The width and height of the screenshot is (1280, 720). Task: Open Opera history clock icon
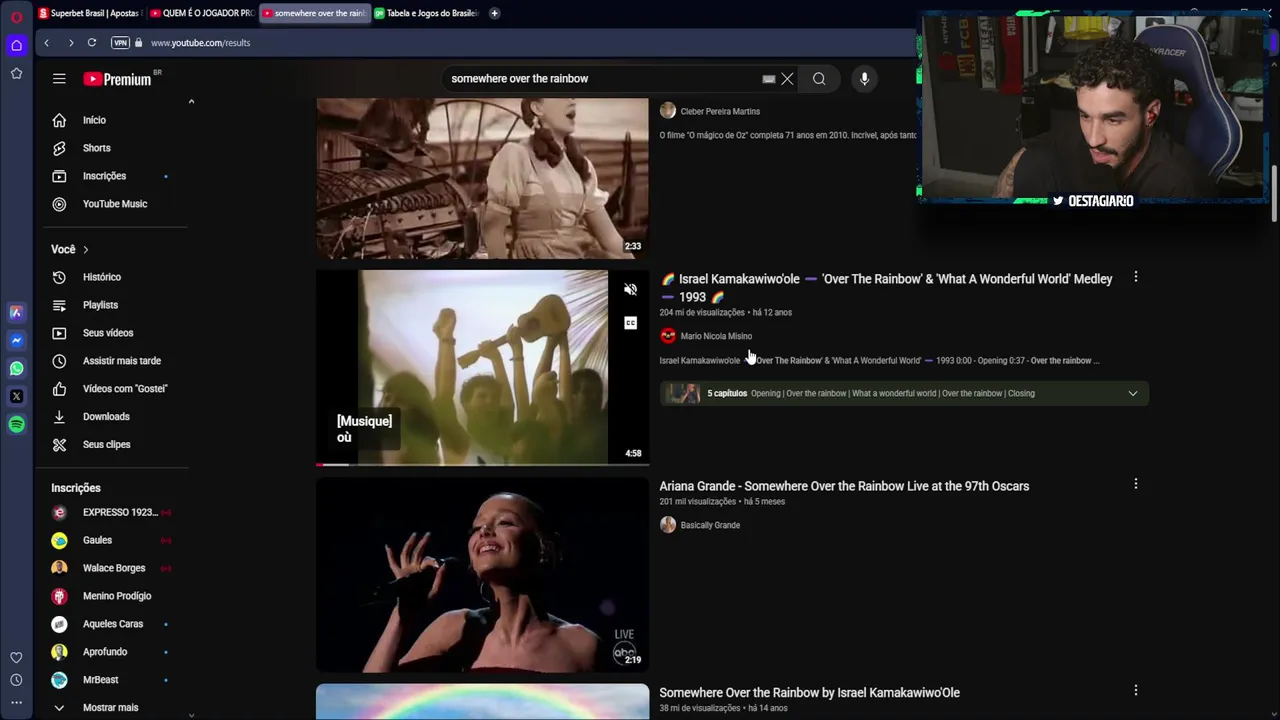pos(16,680)
